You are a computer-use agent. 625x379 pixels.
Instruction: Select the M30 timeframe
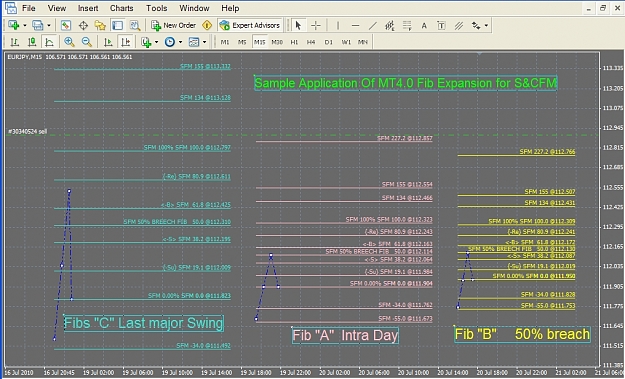[277, 42]
